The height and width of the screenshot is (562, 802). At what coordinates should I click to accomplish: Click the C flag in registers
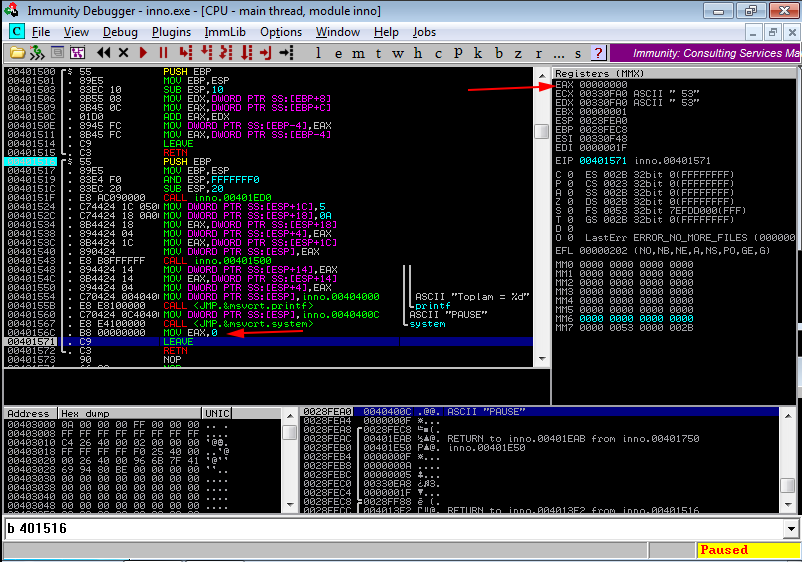point(564,175)
